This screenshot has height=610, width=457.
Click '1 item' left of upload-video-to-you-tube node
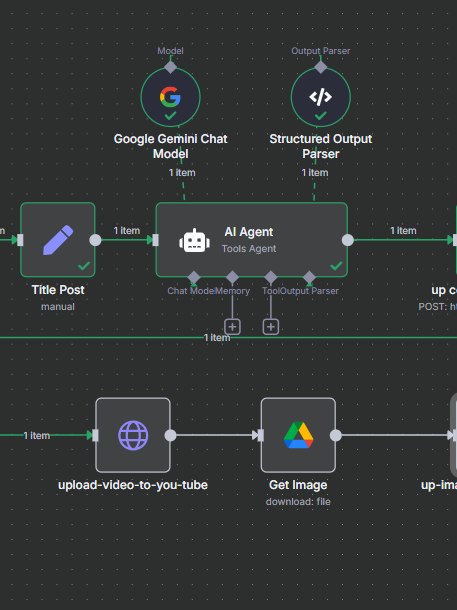tap(37, 436)
